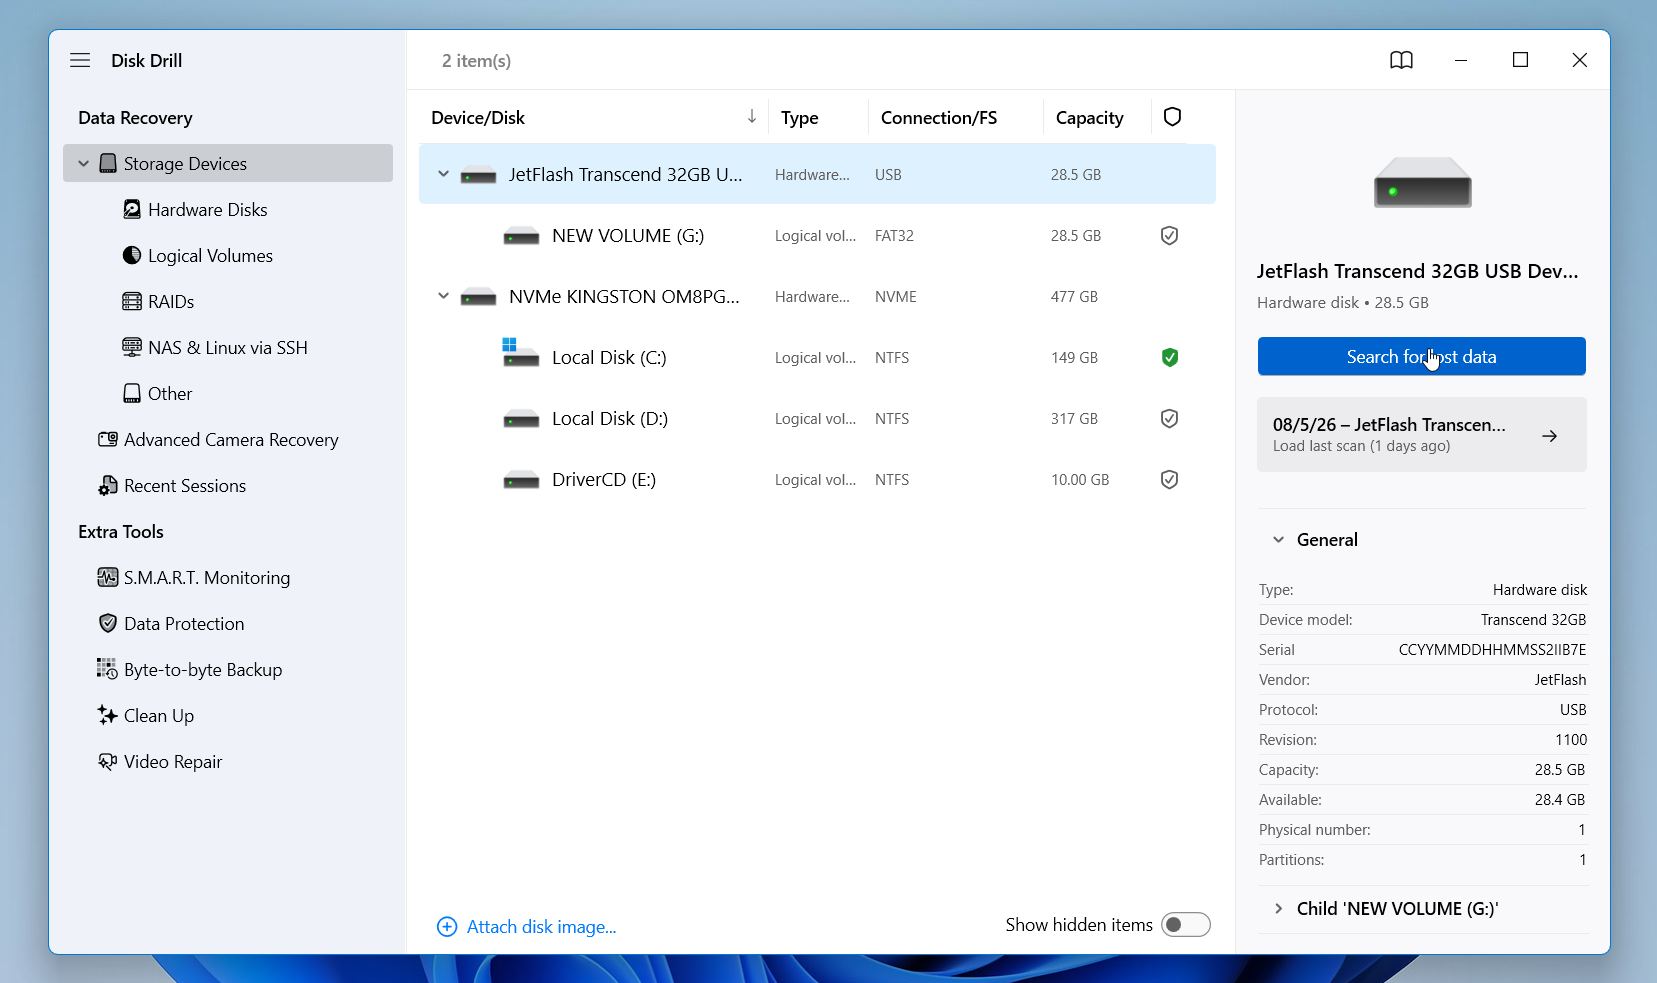Open the help book icon
Image resolution: width=1657 pixels, height=983 pixels.
click(x=1401, y=61)
